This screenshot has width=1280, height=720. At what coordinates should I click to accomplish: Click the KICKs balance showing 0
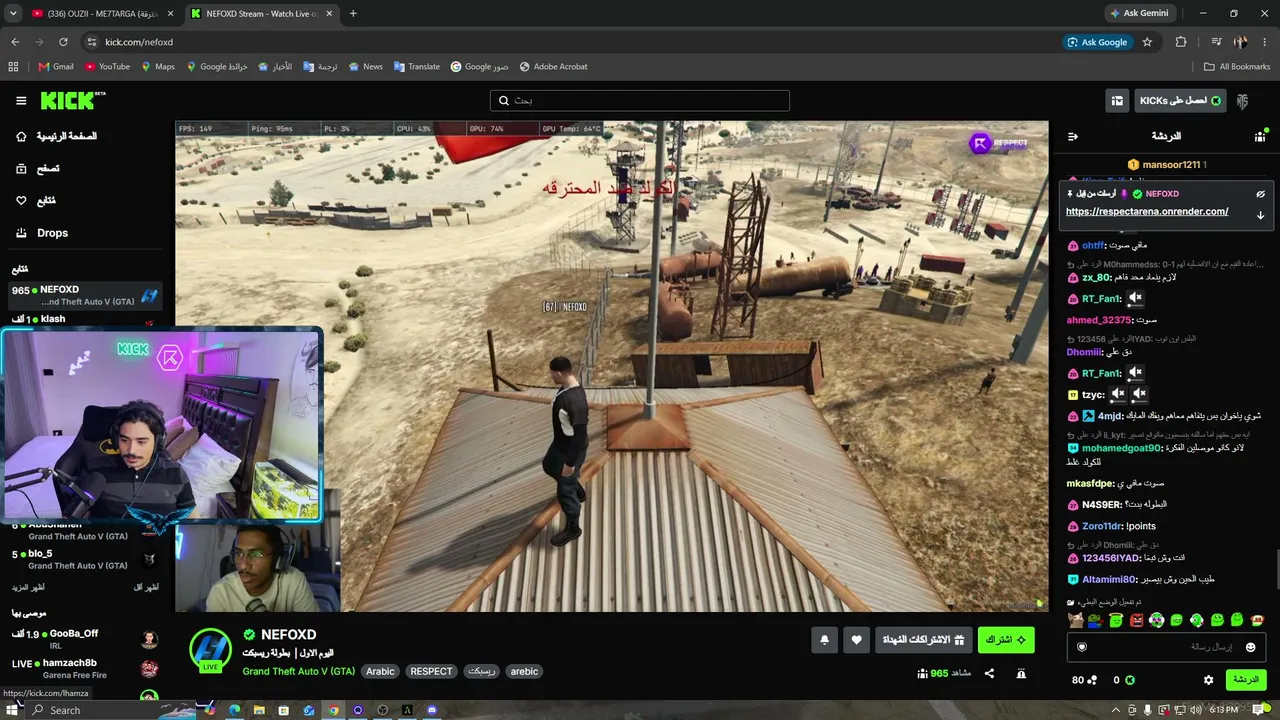pyautogui.click(x=1124, y=680)
